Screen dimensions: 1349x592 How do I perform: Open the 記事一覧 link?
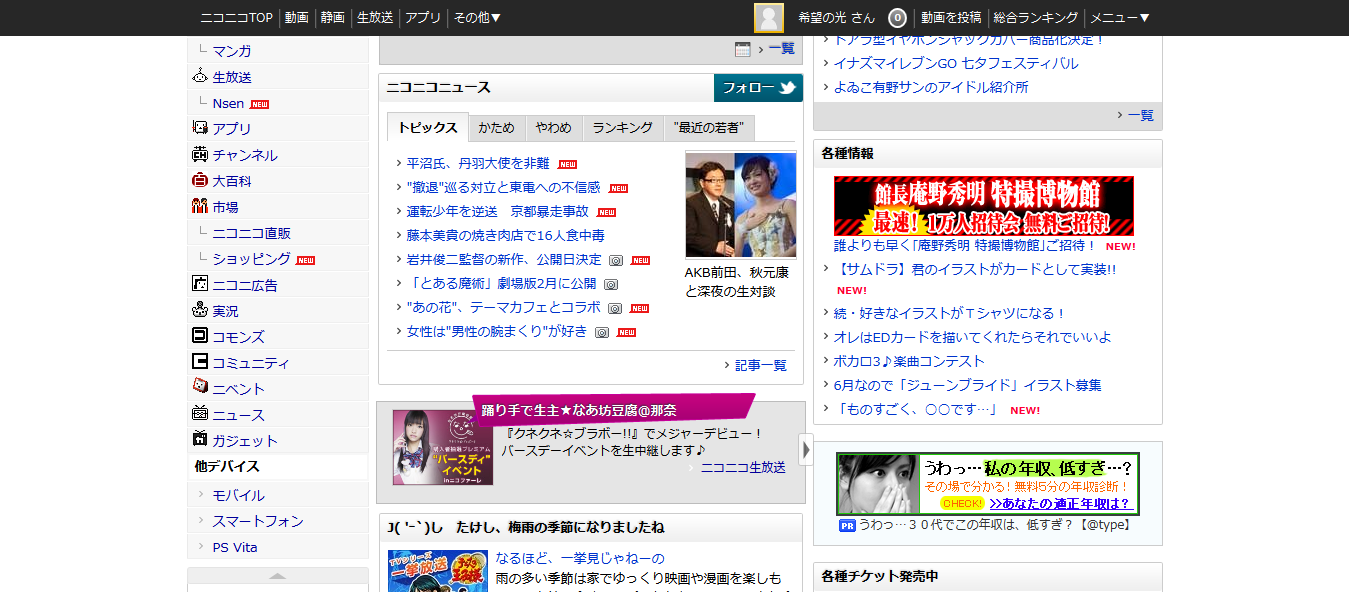coord(761,365)
